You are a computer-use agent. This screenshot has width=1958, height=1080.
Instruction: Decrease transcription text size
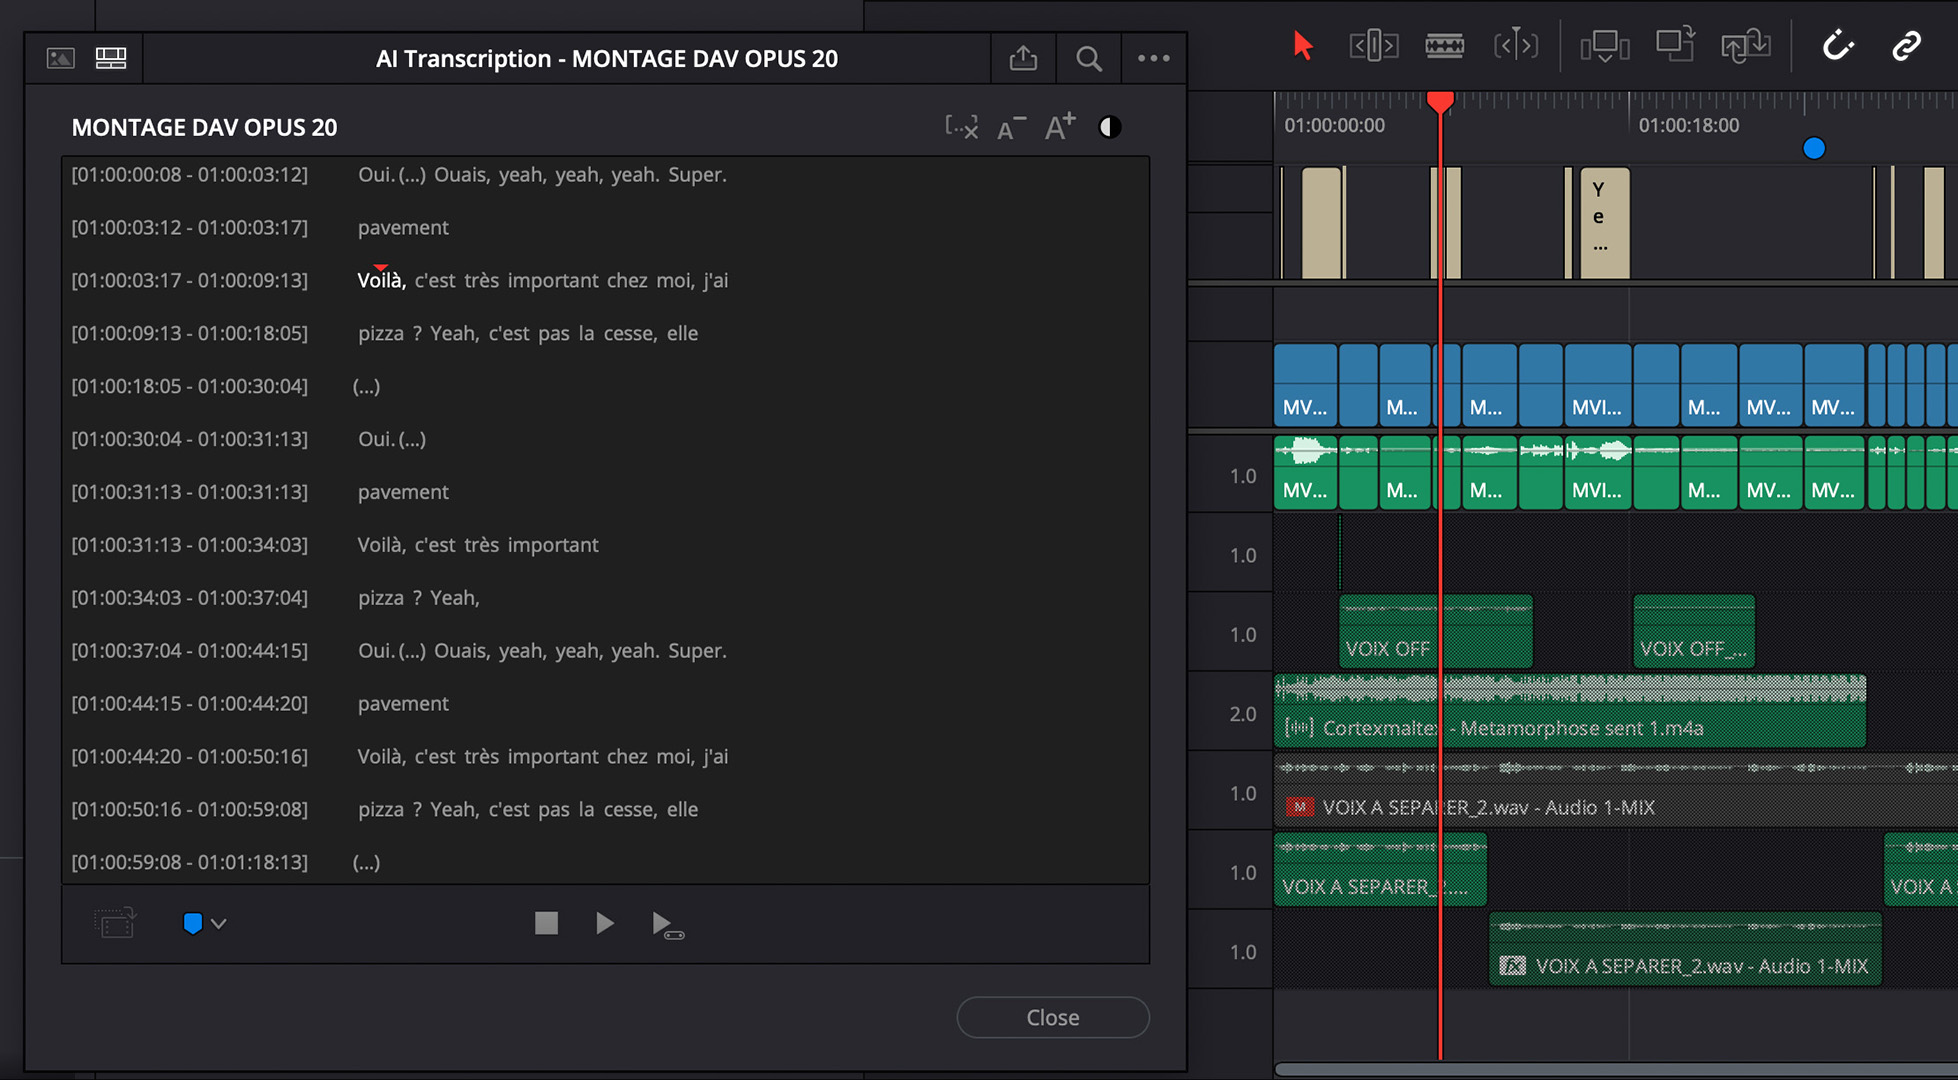click(1010, 128)
